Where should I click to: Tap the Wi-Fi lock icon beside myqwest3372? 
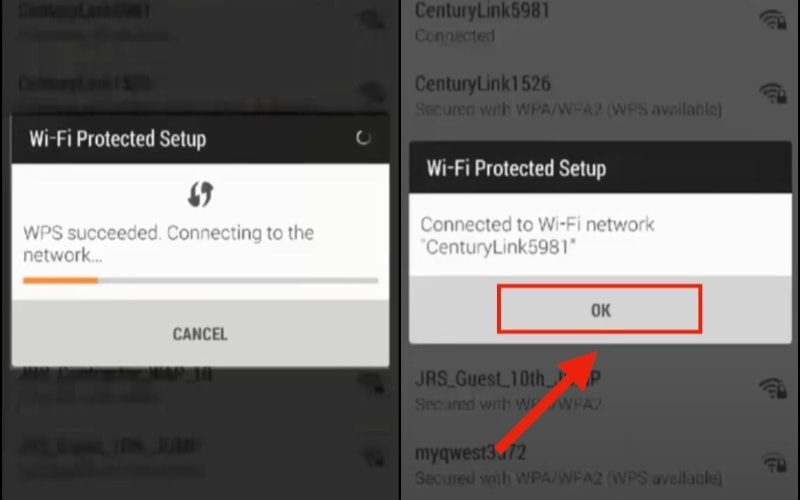pos(772,462)
